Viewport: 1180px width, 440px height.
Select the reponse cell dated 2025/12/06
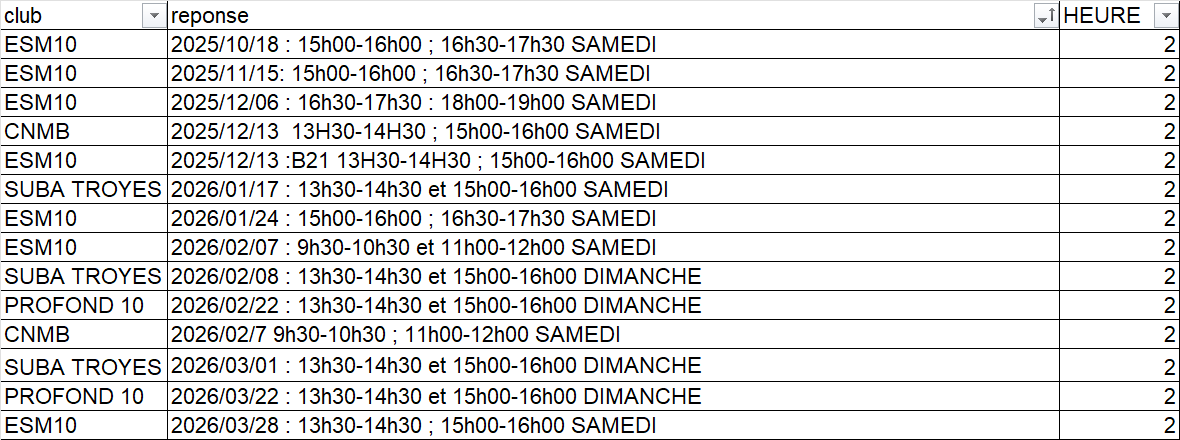(414, 103)
